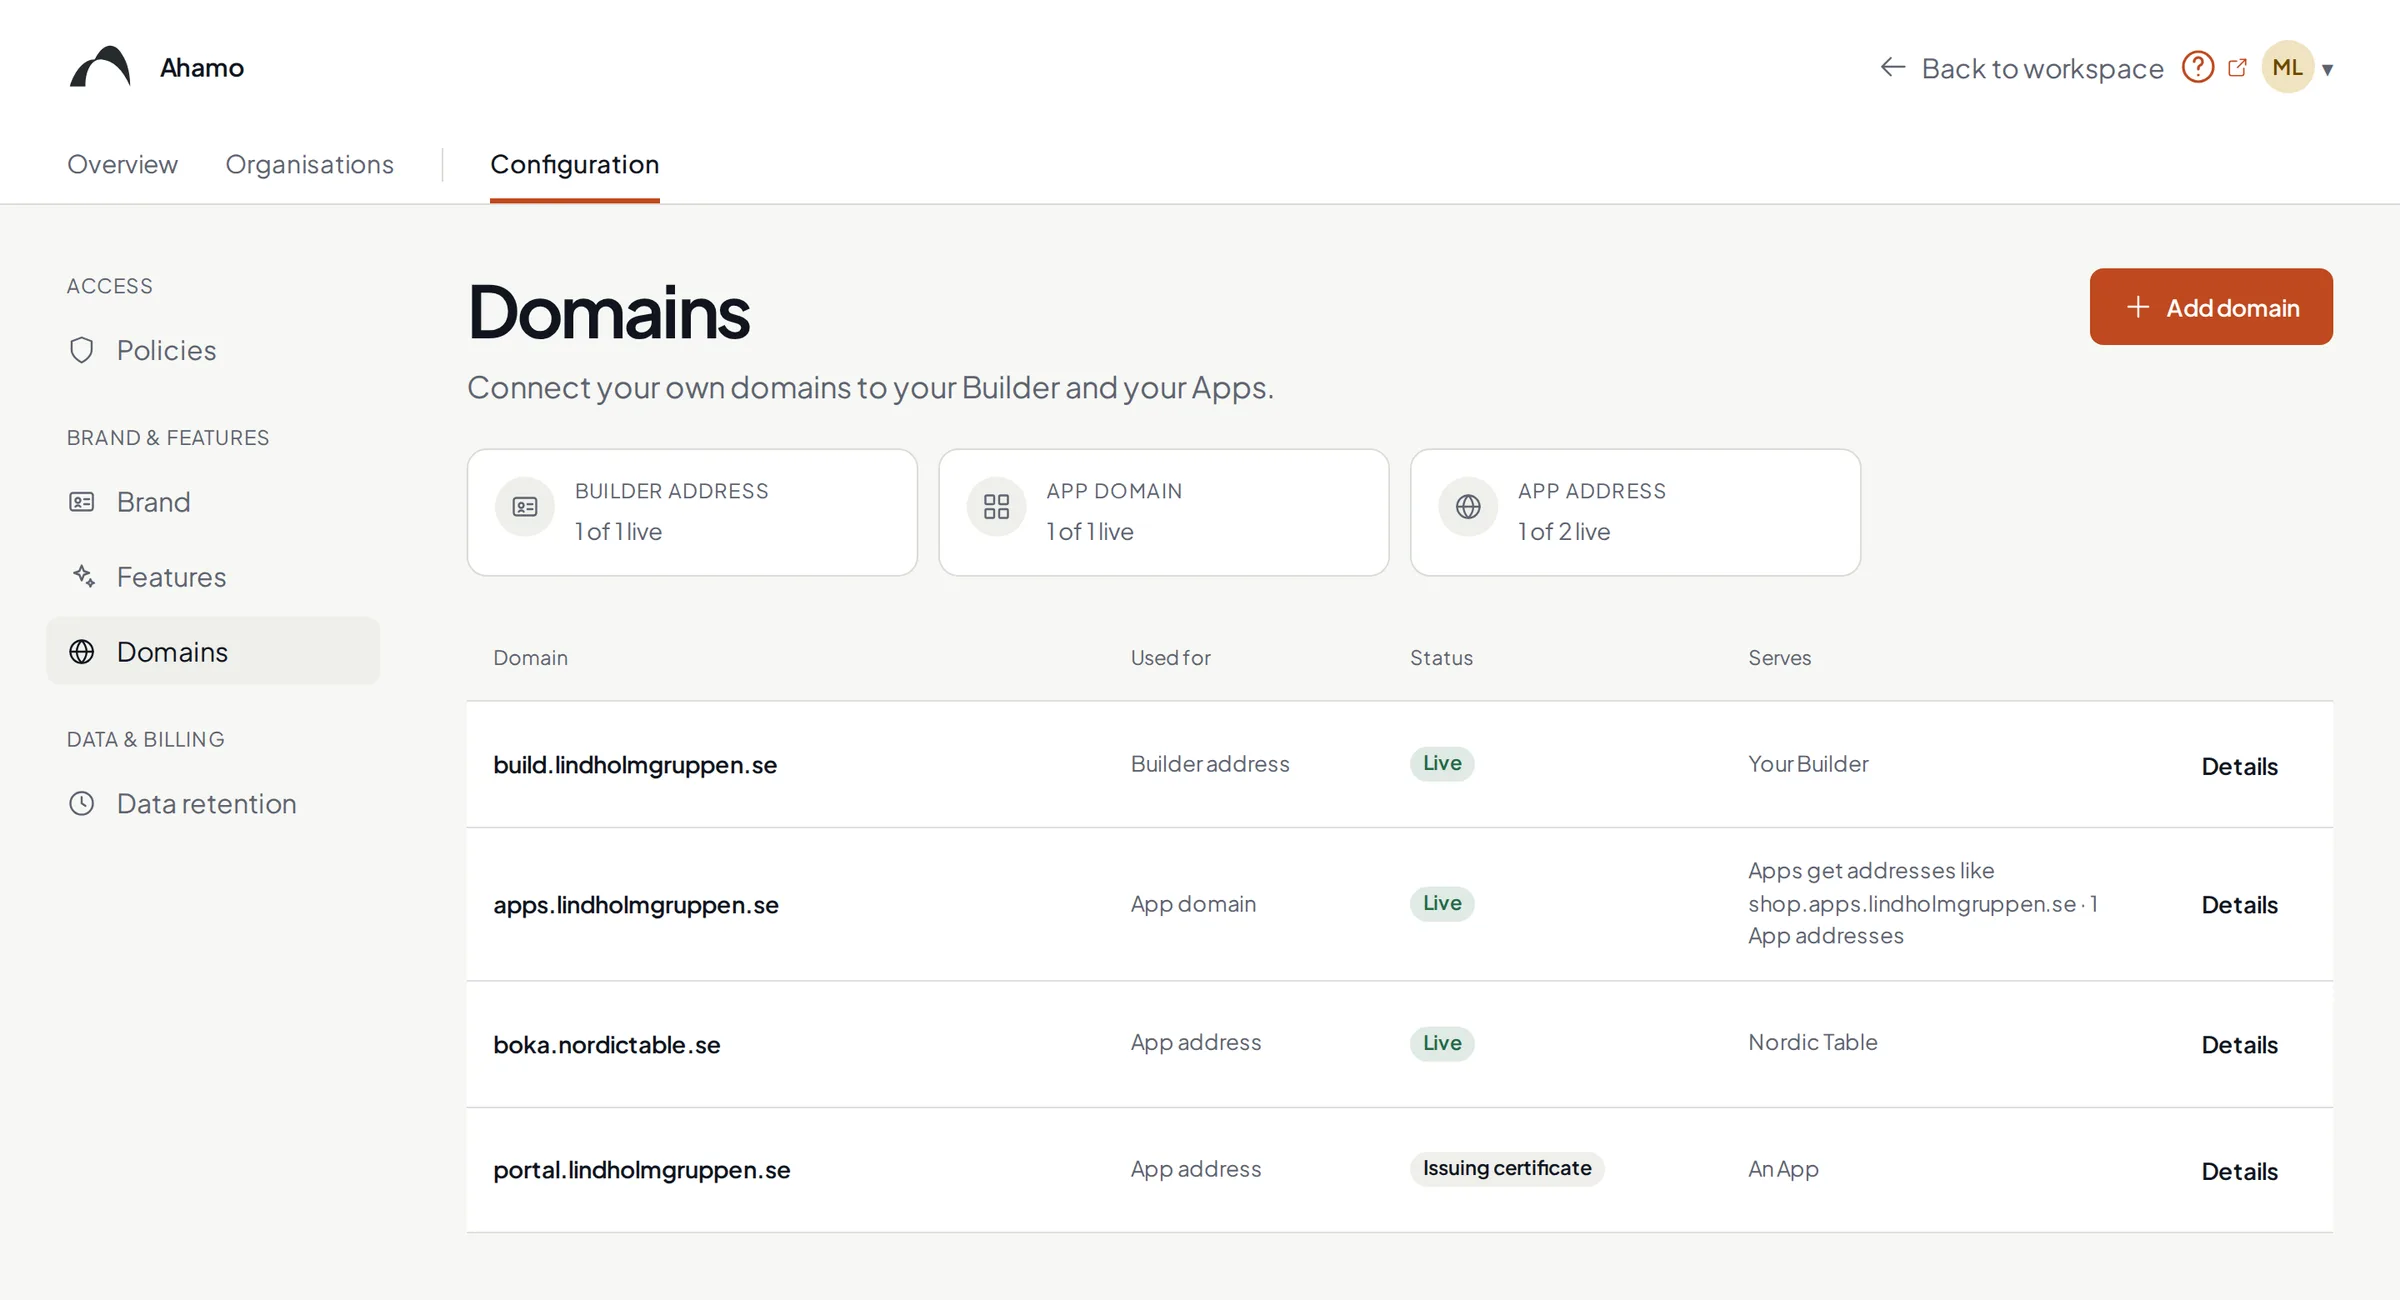The width and height of the screenshot is (2400, 1300).
Task: Click the plus icon on Add domain
Action: (2137, 307)
